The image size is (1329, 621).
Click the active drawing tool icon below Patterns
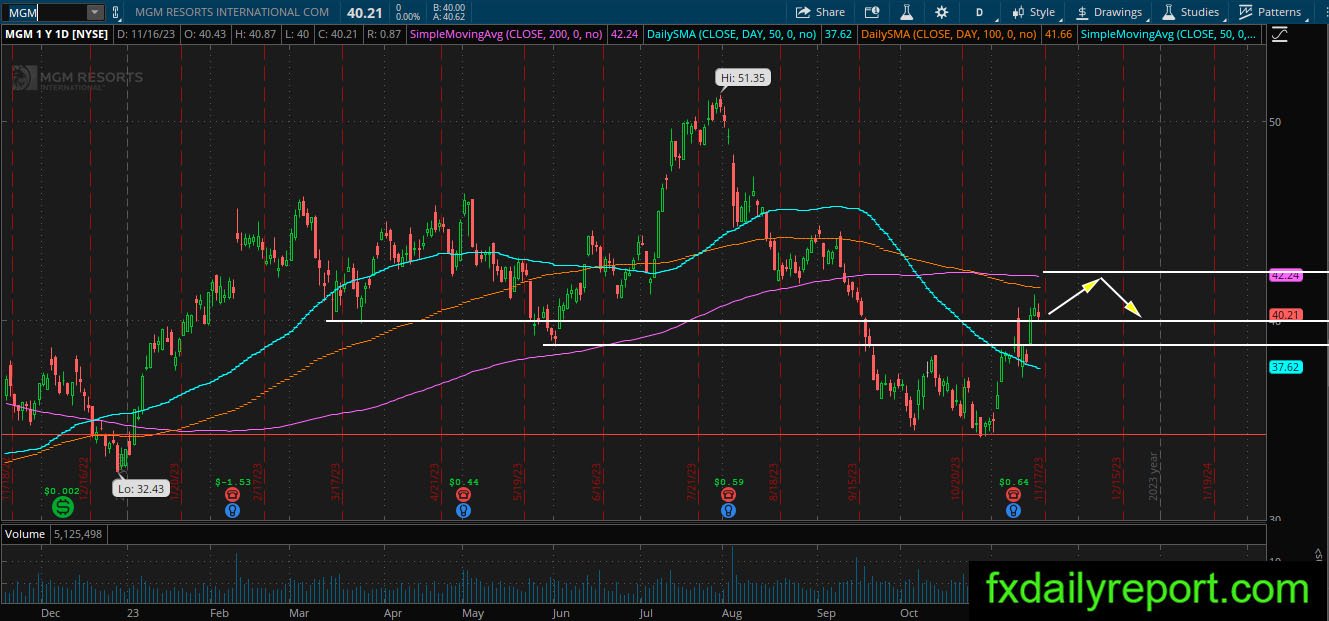coord(1280,33)
